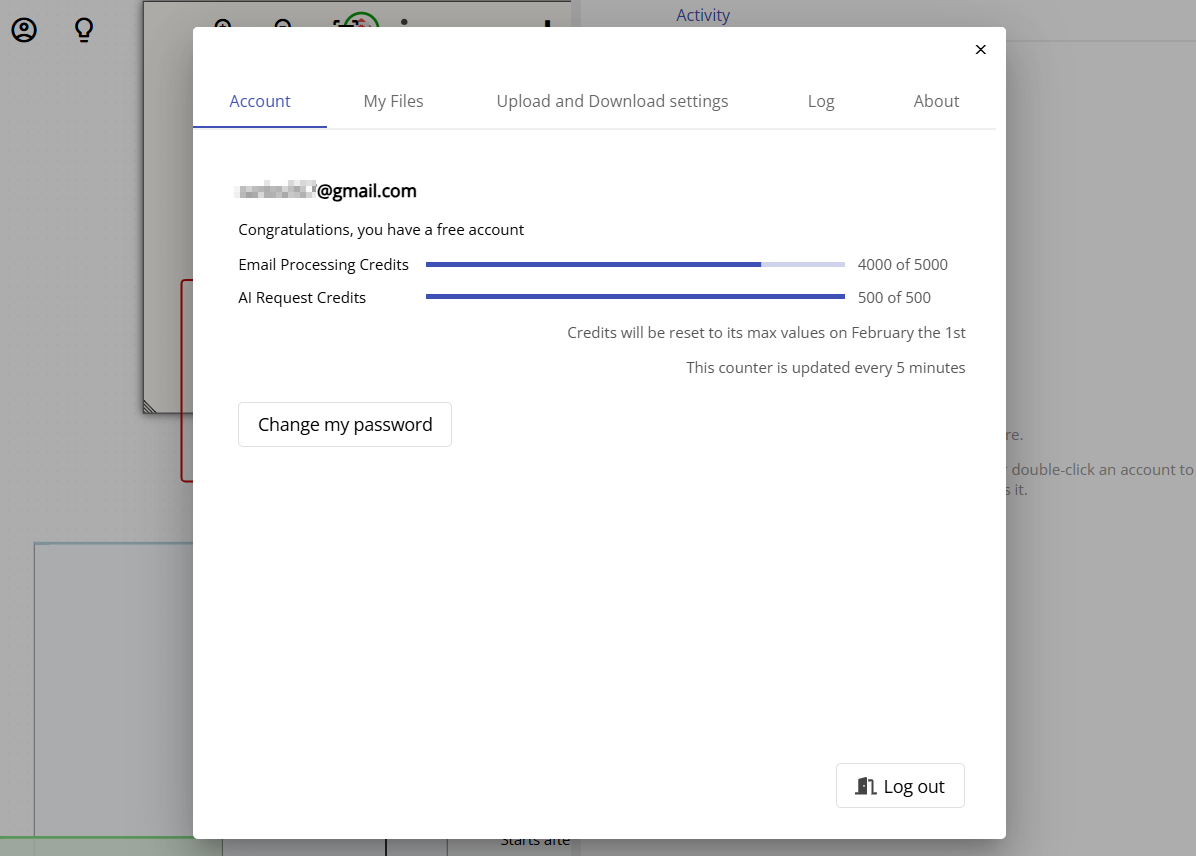The image size is (1196, 856).
Task: Click the lightbulb hints icon
Action: (x=84, y=30)
